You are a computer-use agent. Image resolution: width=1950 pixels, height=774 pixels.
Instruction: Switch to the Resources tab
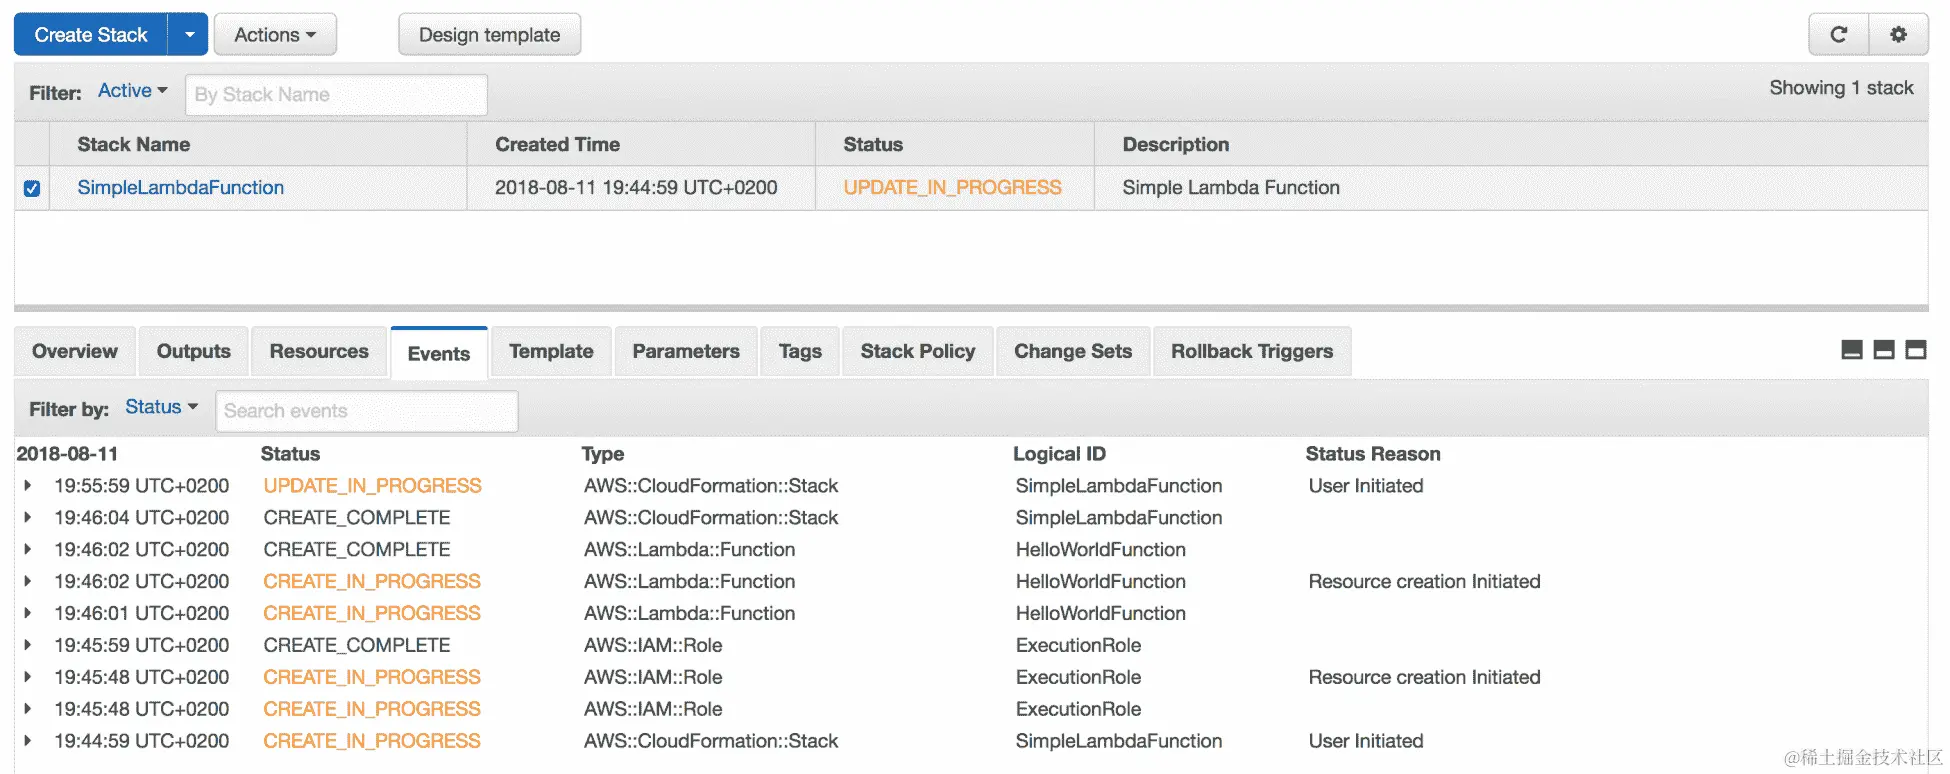pyautogui.click(x=319, y=351)
